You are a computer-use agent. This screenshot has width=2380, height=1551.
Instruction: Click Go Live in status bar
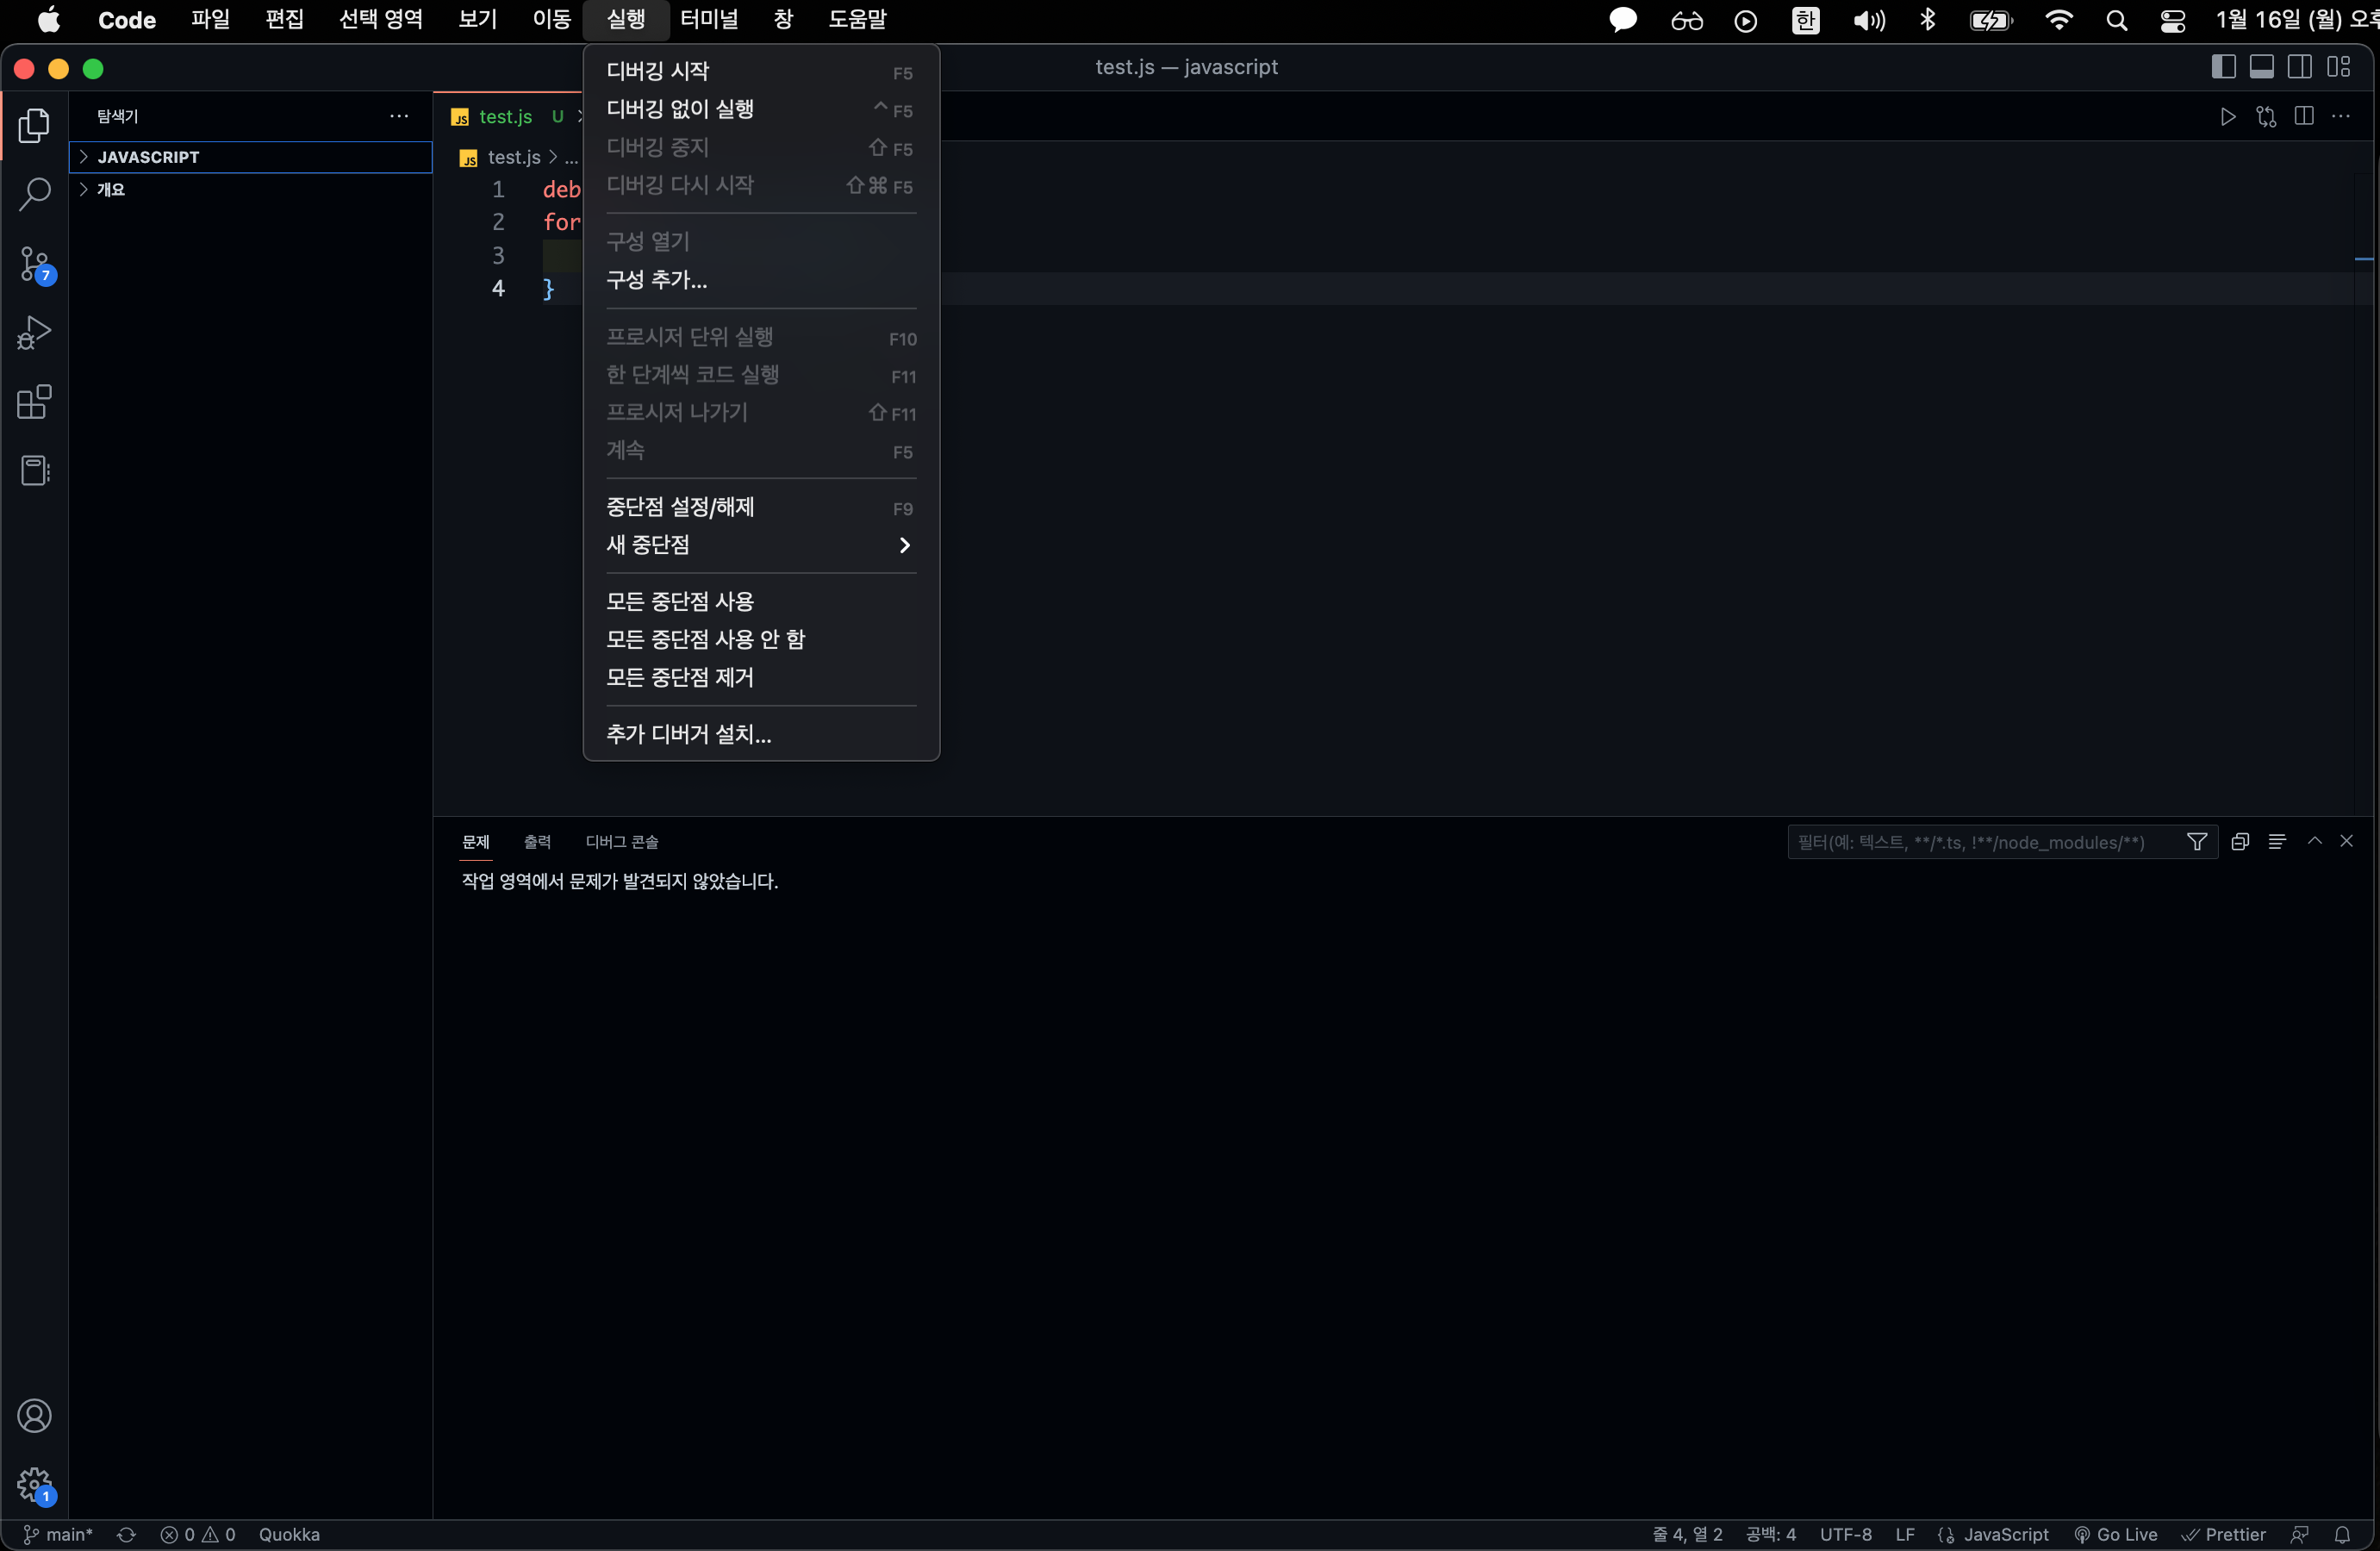(x=2115, y=1534)
